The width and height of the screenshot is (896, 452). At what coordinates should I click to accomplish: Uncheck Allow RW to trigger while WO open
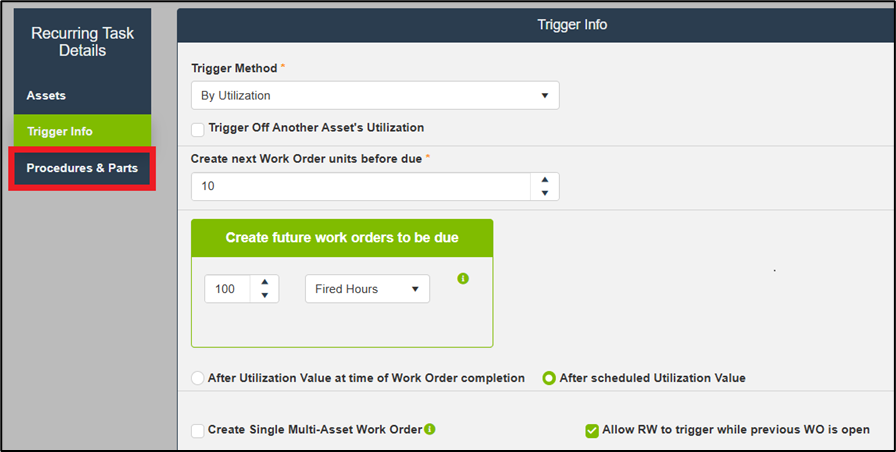tap(592, 430)
